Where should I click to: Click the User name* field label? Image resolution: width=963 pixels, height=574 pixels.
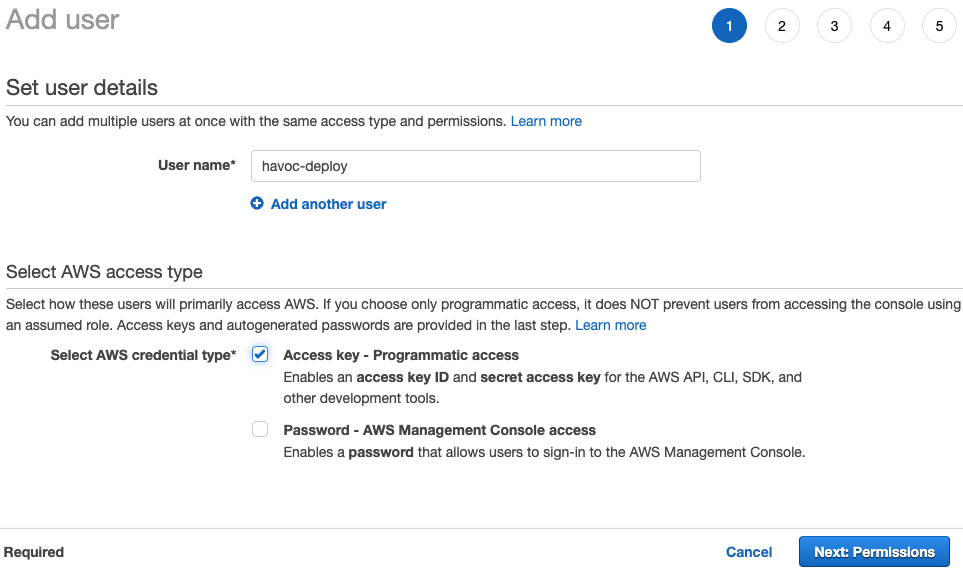tap(197, 166)
